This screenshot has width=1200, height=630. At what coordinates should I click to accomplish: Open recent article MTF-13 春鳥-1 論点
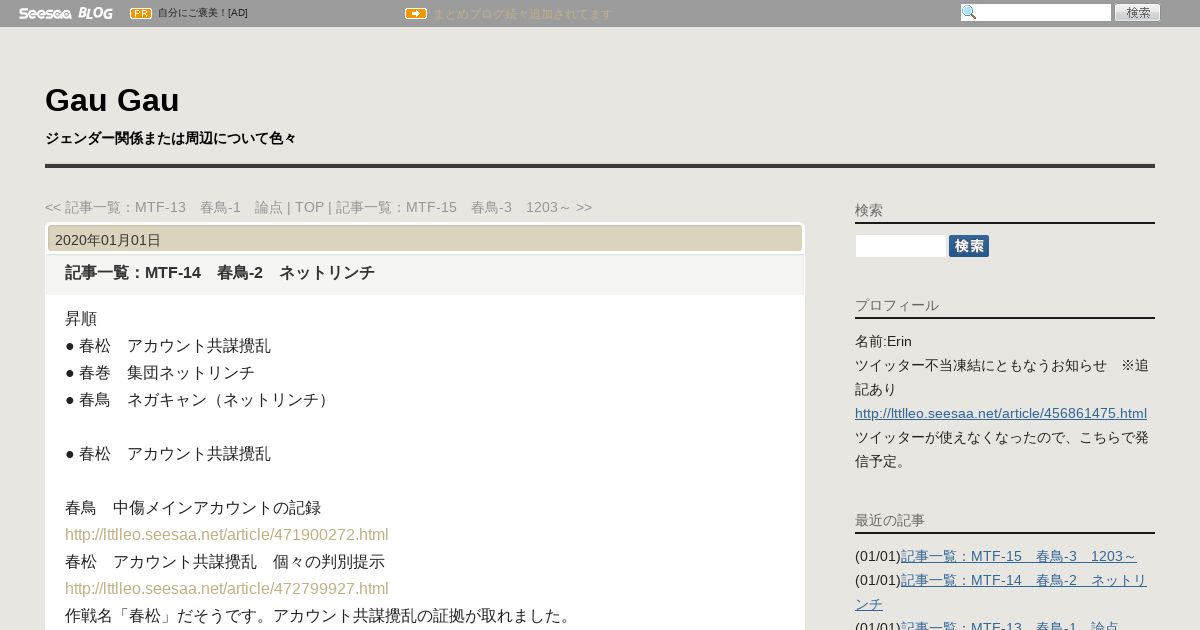tap(1010, 626)
